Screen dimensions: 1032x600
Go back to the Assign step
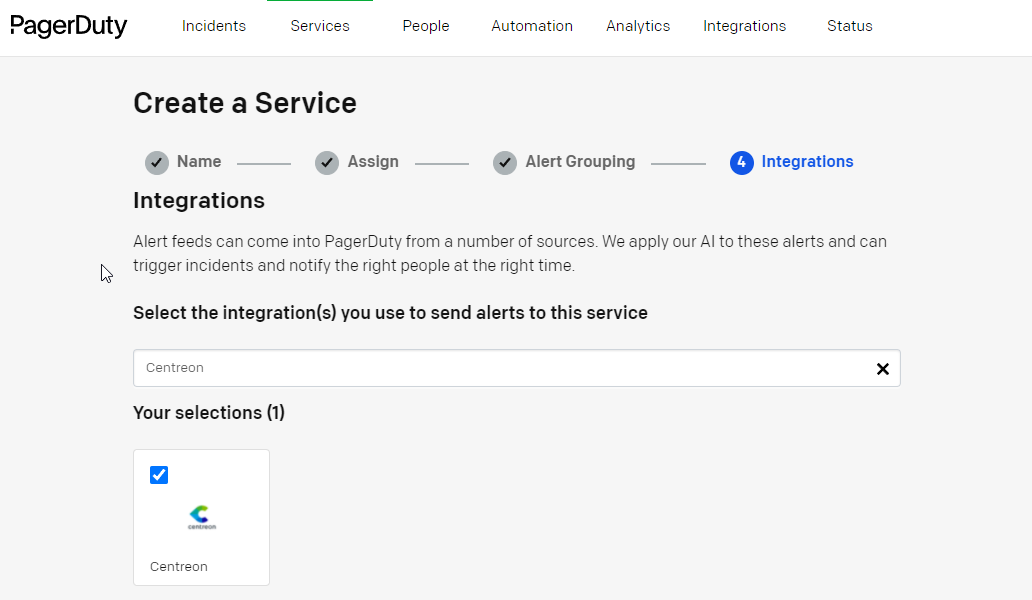(373, 162)
